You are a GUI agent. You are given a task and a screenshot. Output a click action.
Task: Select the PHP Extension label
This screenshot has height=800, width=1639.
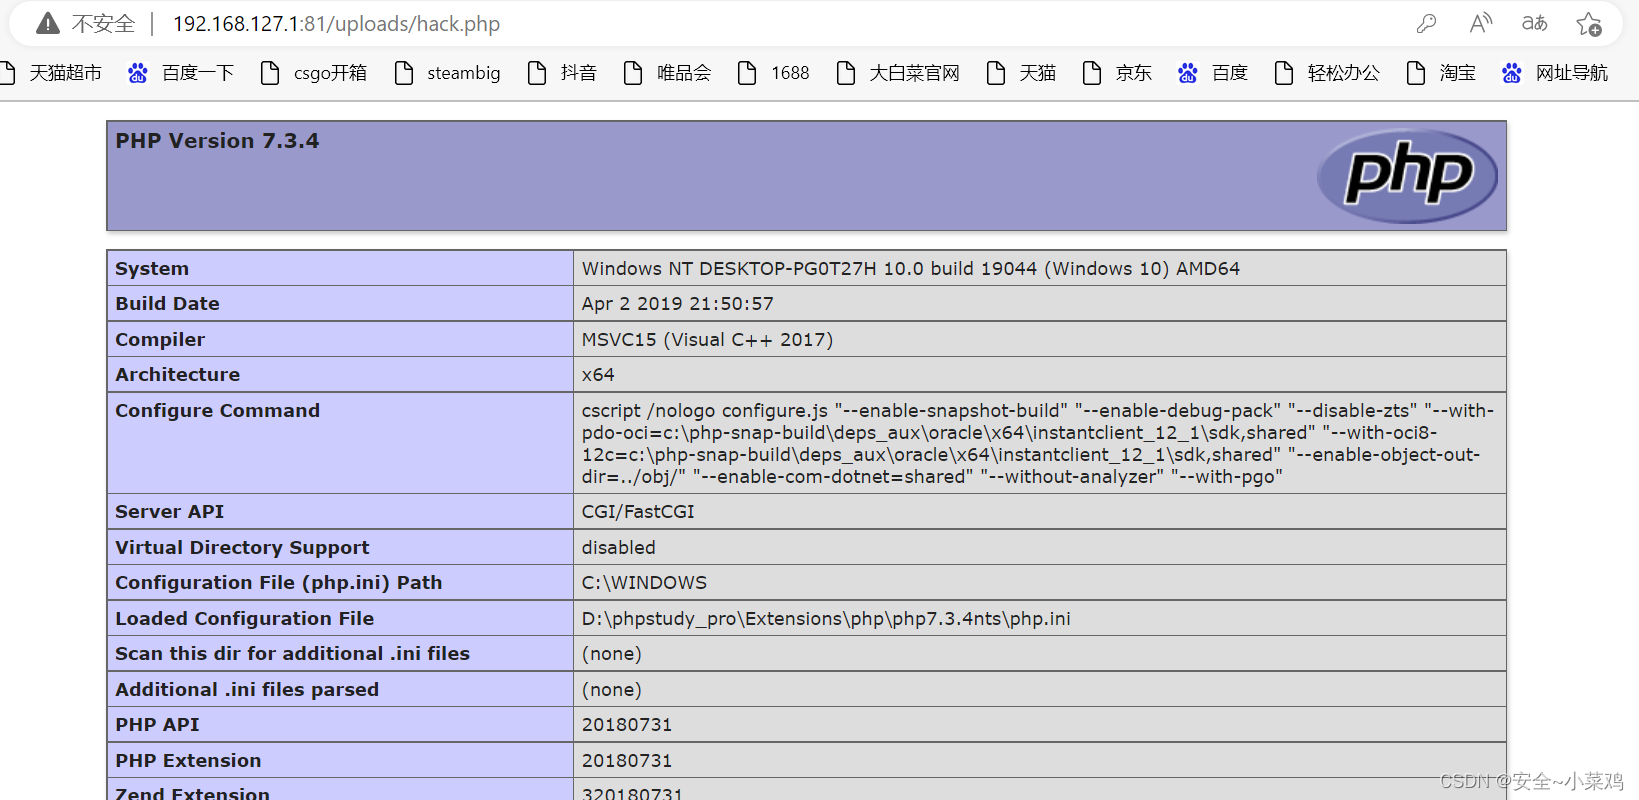[188, 761]
